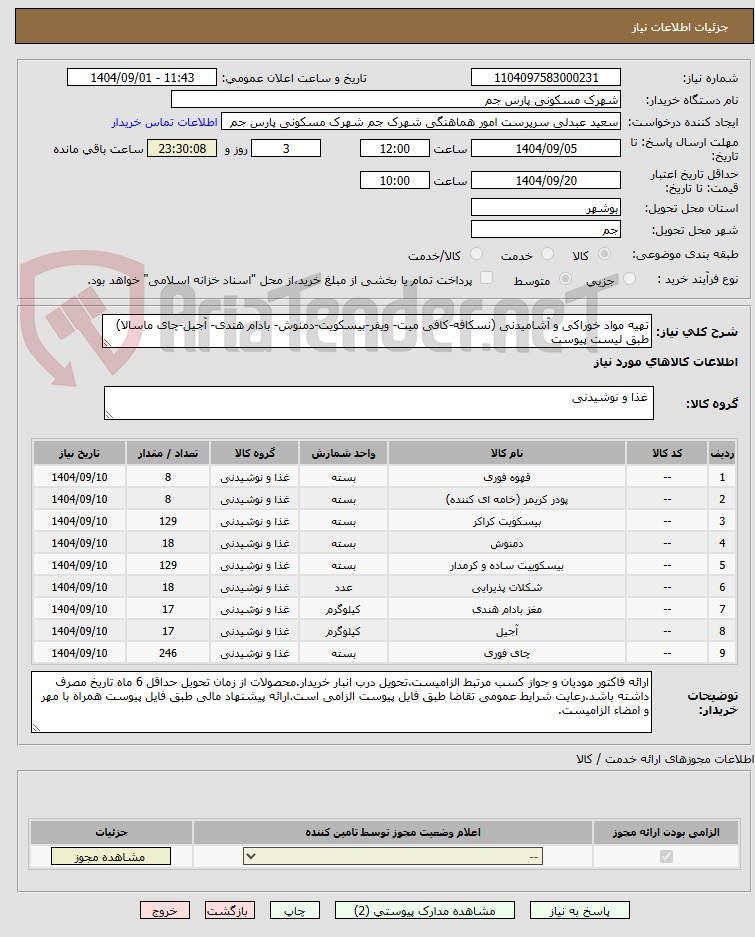Viewport: 755px width, 937px height.
Task: Click the response deadline date 1404/09/05
Action: (546, 149)
